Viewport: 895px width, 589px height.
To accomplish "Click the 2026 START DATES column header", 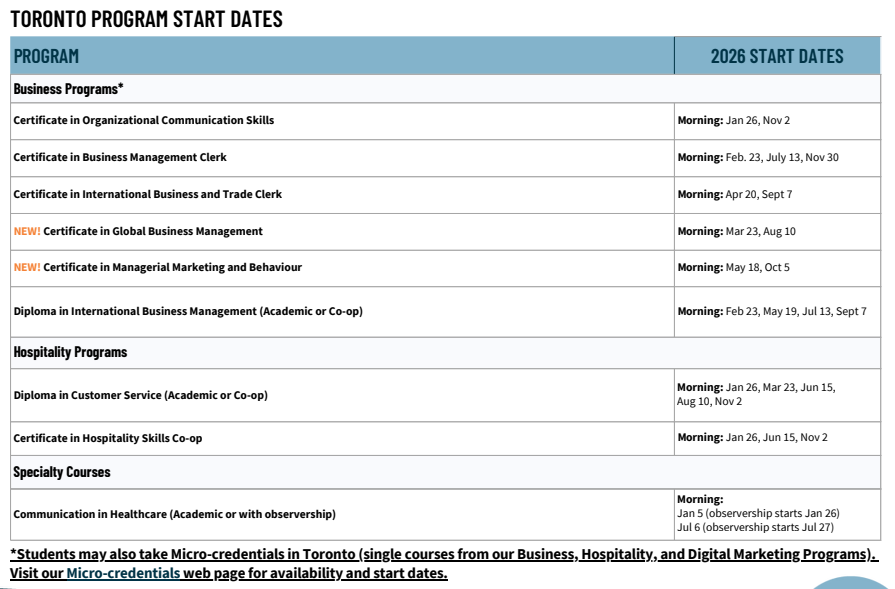I will pos(777,56).
